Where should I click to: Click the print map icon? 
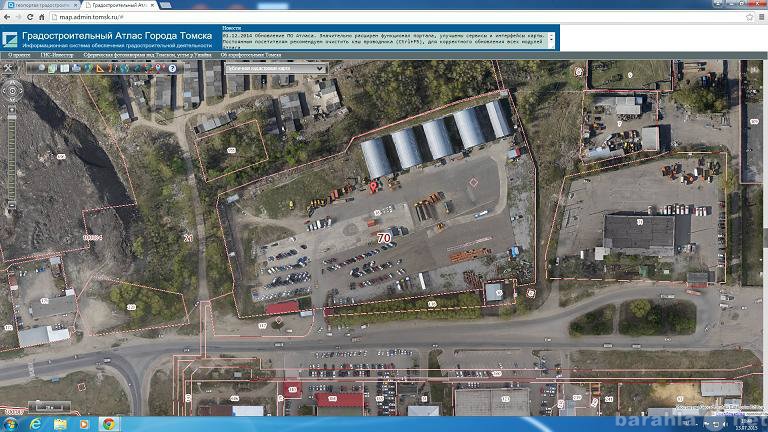pos(76,68)
